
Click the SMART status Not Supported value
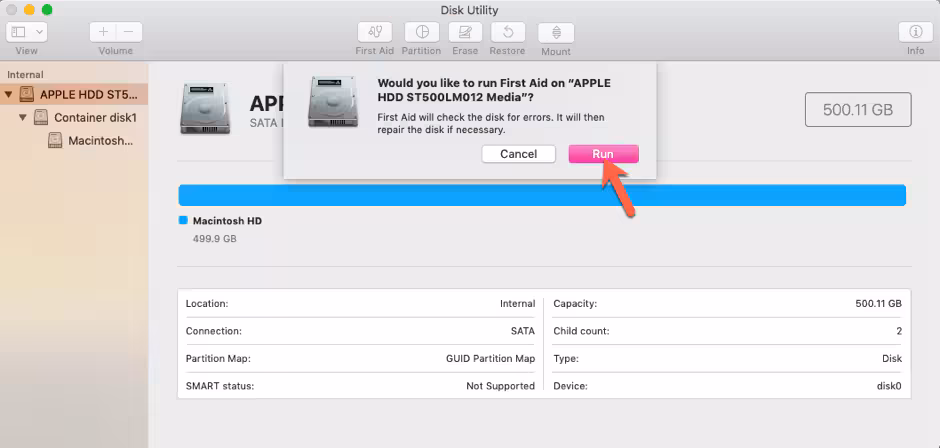coord(501,386)
